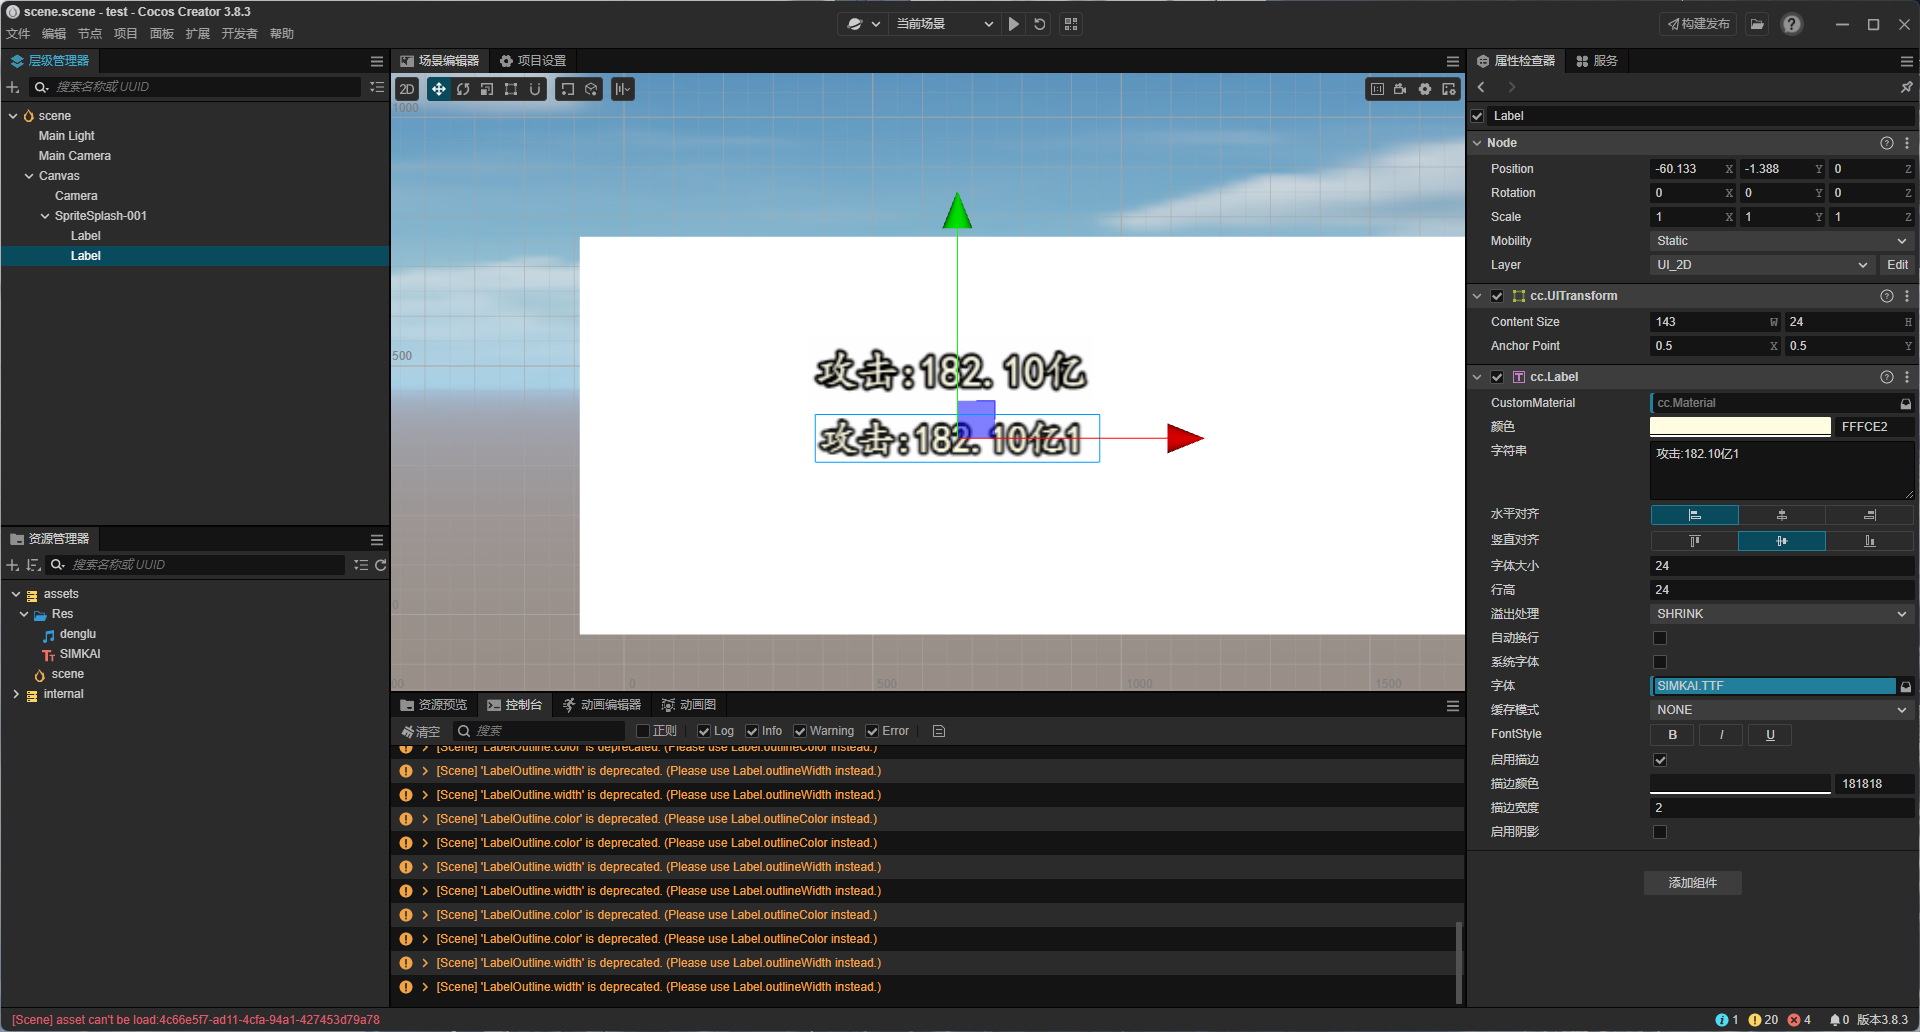Select the Rect transform tool
The width and height of the screenshot is (1920, 1032).
[511, 89]
